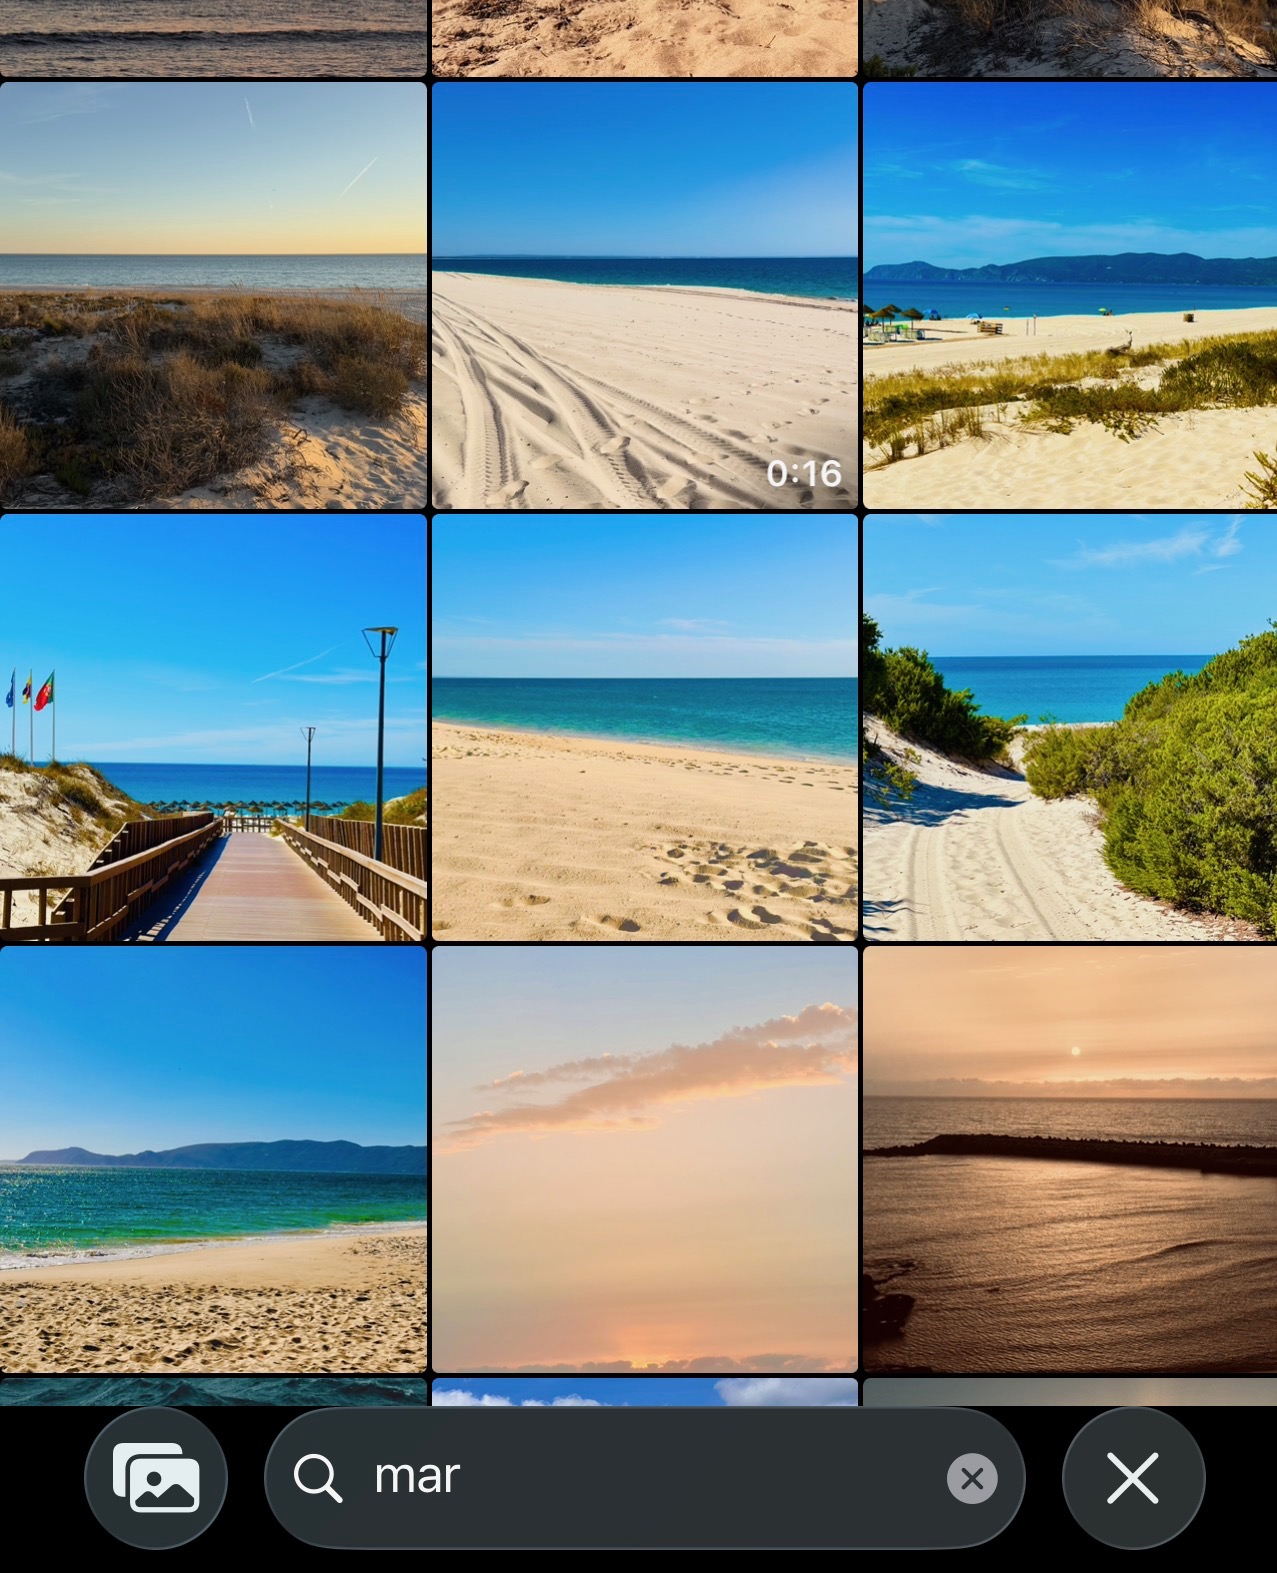Open the sandy path between green bushes photo
This screenshot has width=1277, height=1573.
[x=1069, y=728]
